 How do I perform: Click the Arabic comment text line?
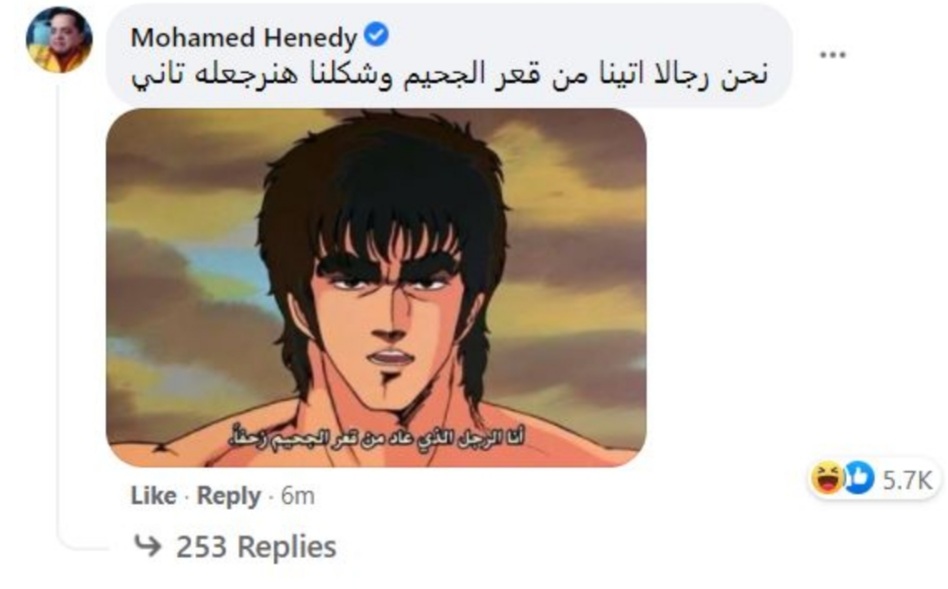tap(450, 76)
